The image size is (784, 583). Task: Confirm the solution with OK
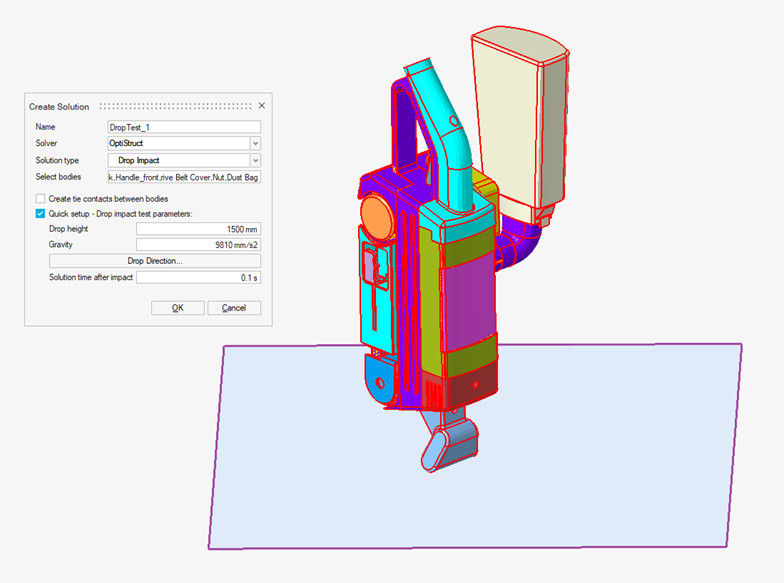[177, 308]
